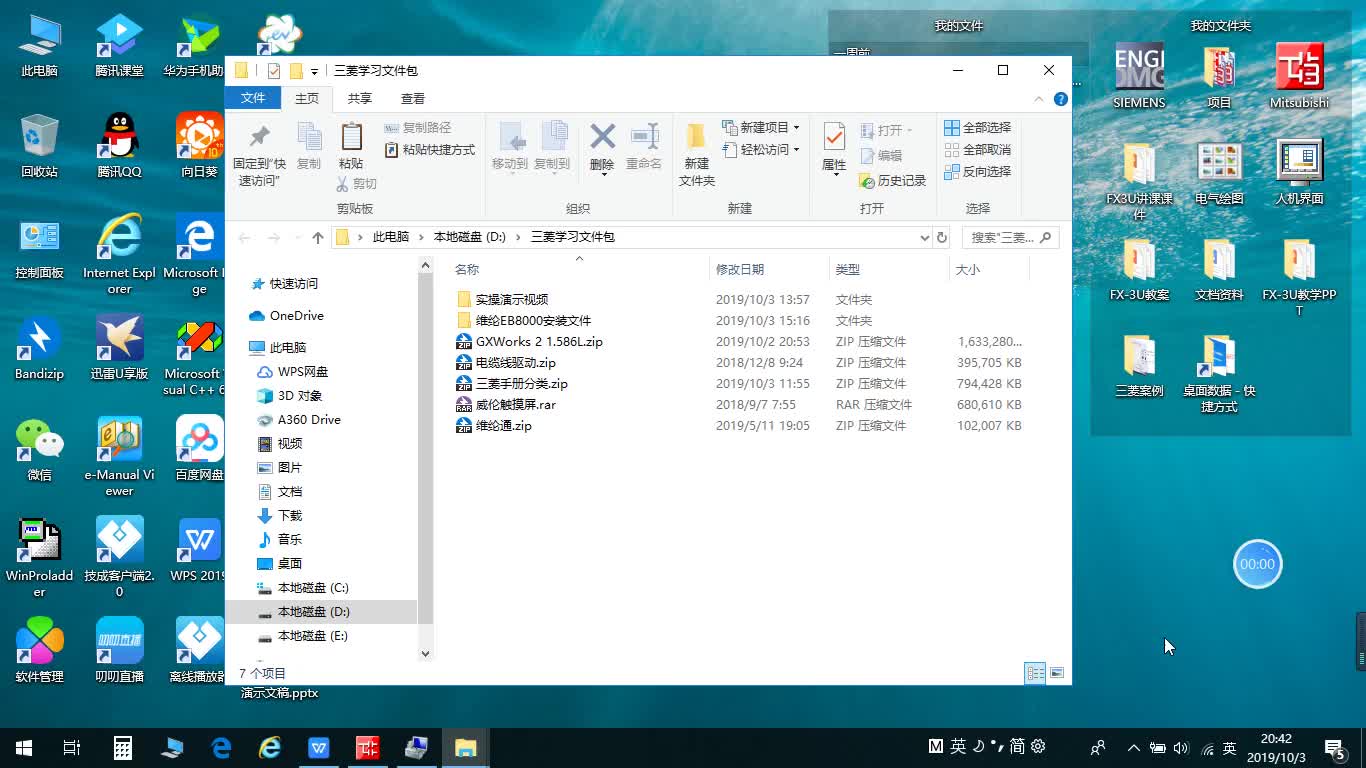Select the GXWorks 2 1.586L.zip file
1366x768 pixels.
pos(539,342)
